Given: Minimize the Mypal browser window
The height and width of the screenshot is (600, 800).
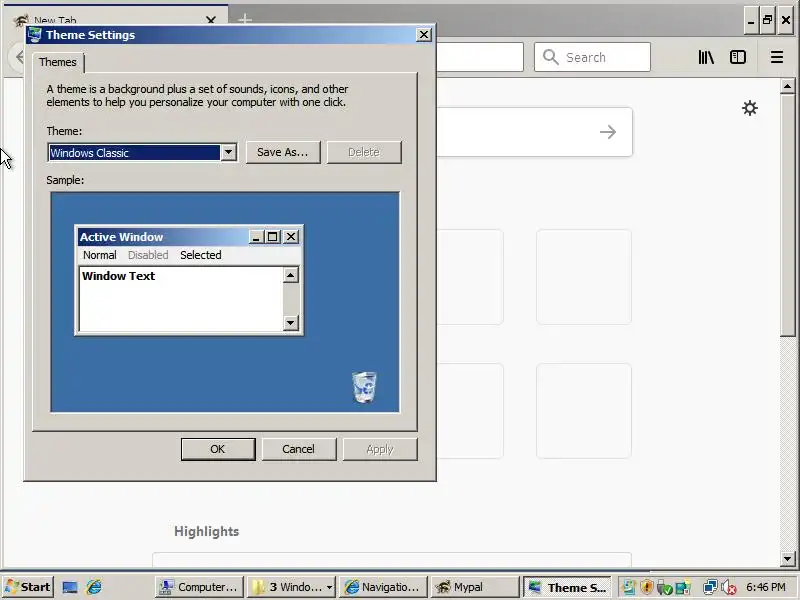Looking at the screenshot, I should pyautogui.click(x=751, y=20).
